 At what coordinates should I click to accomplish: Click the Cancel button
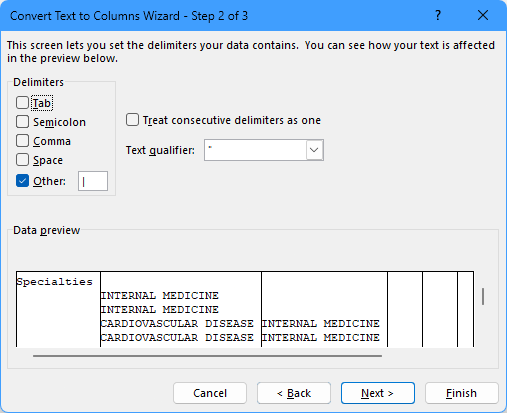[210, 393]
